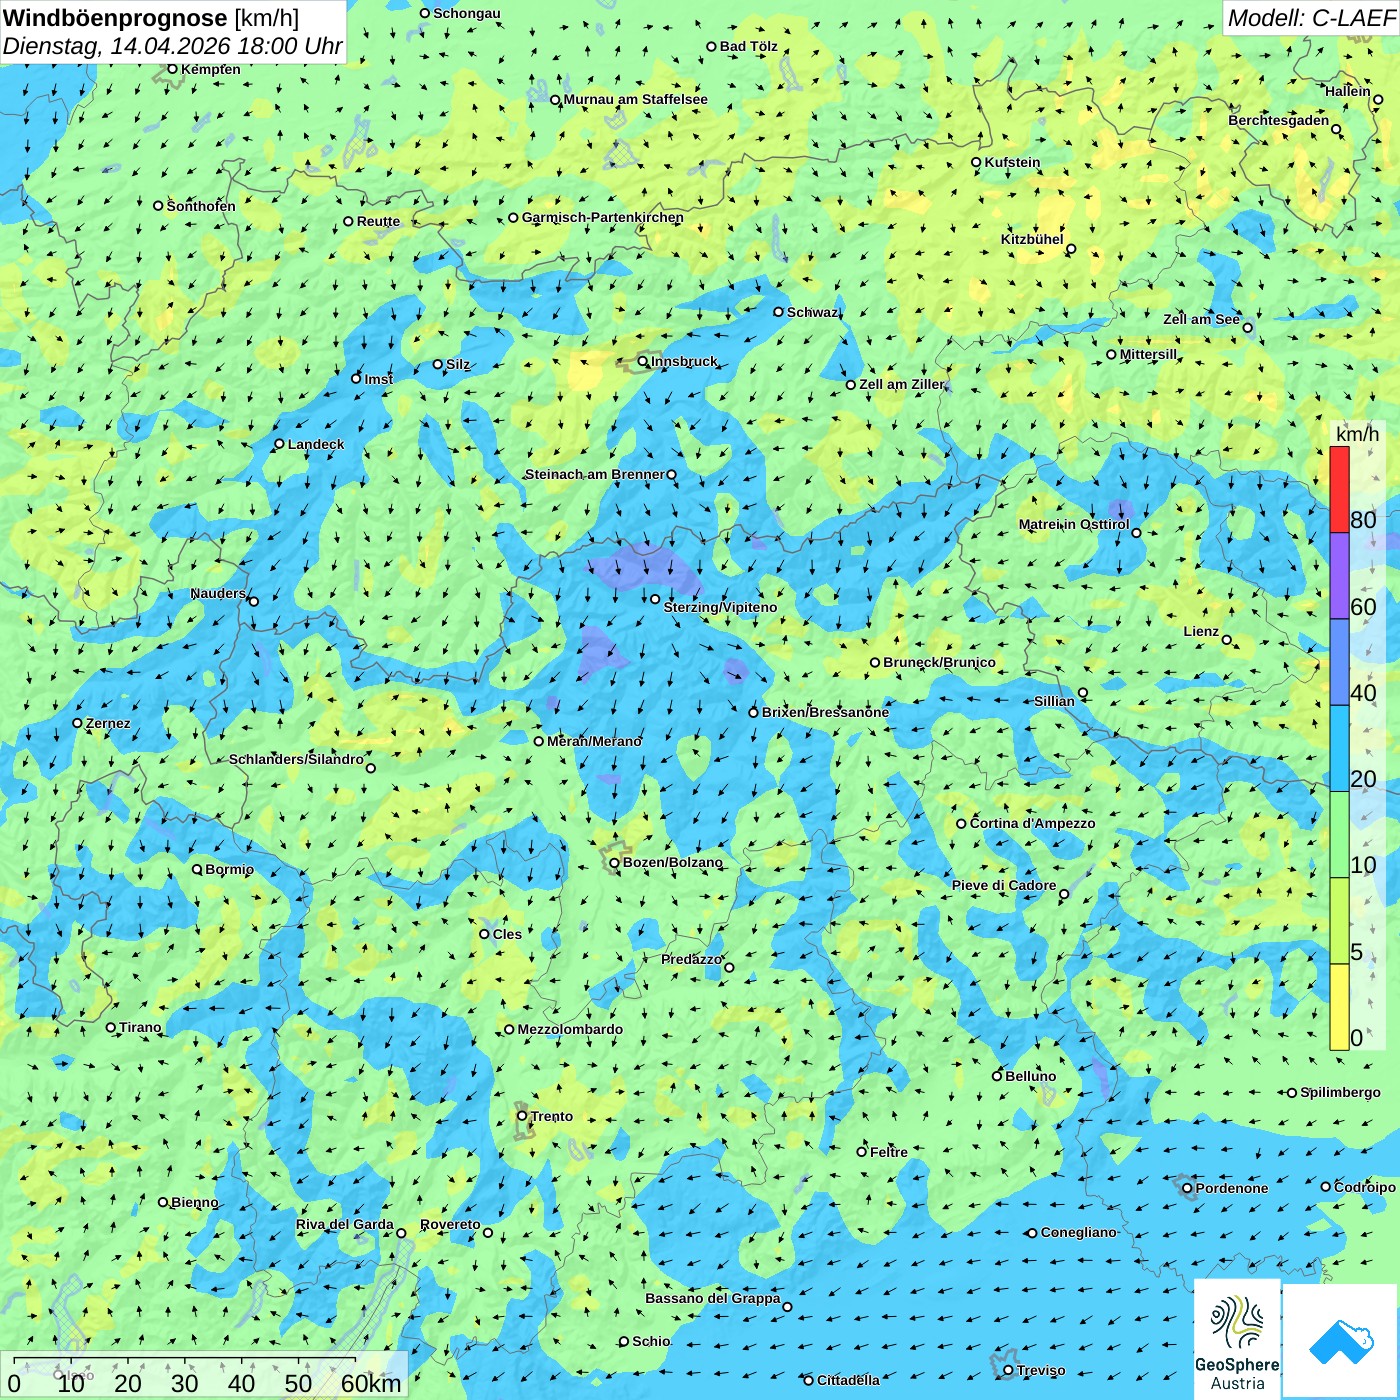The width and height of the screenshot is (1400, 1400).
Task: Click the 'Berchtesgaden' label
Action: 1279,120
